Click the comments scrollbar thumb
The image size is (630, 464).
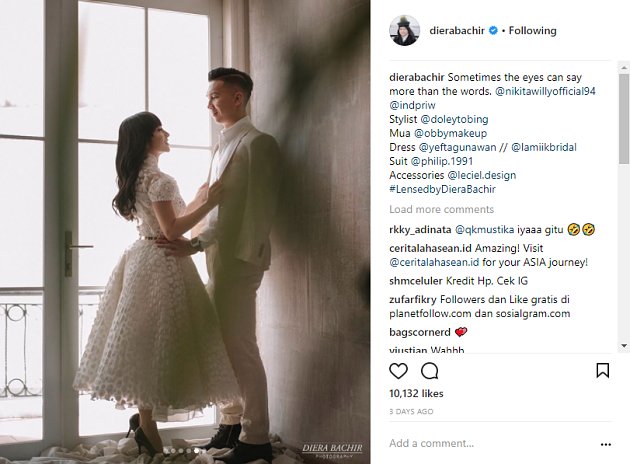[624, 119]
